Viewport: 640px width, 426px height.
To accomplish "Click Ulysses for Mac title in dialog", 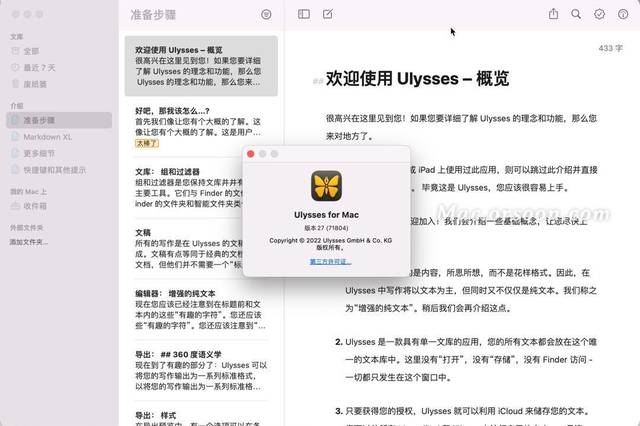I will point(327,215).
